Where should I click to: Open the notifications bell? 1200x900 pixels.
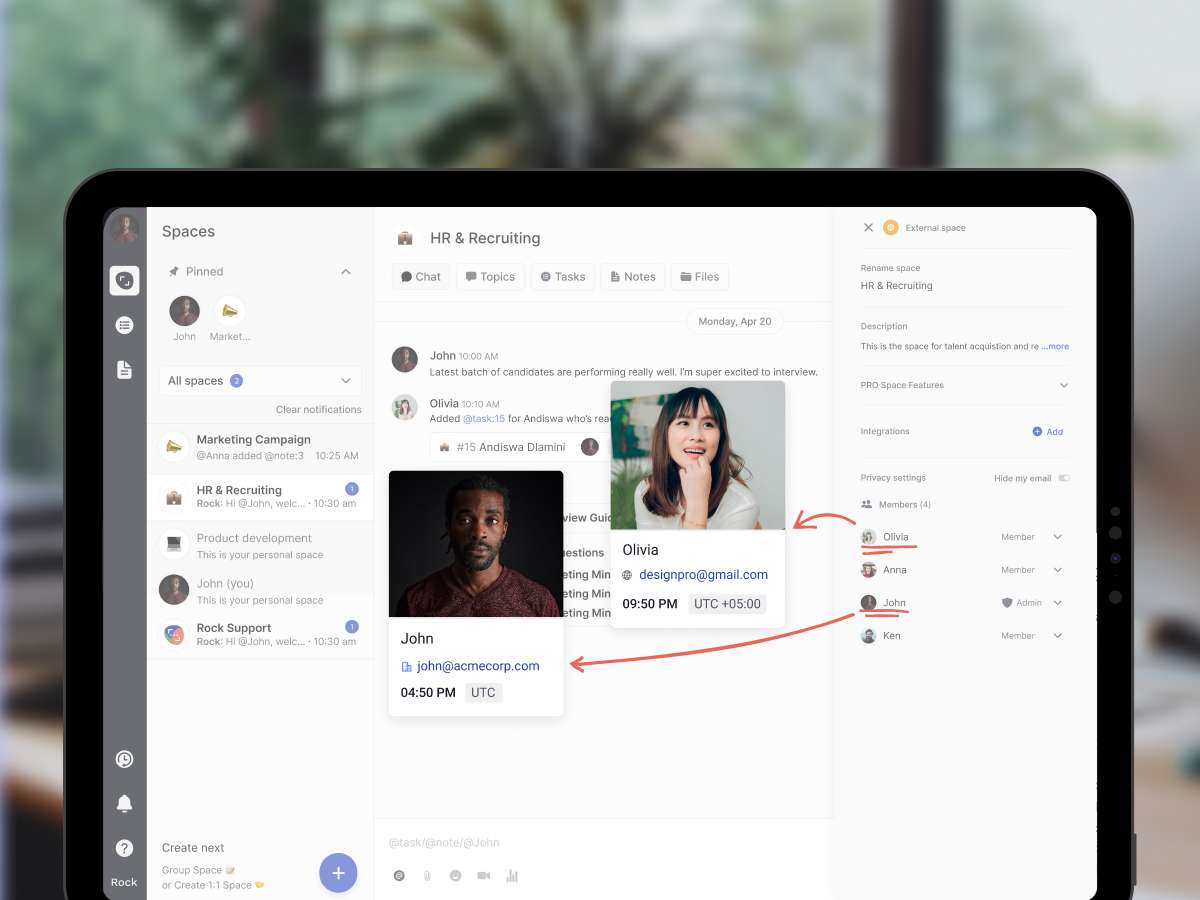coord(124,803)
